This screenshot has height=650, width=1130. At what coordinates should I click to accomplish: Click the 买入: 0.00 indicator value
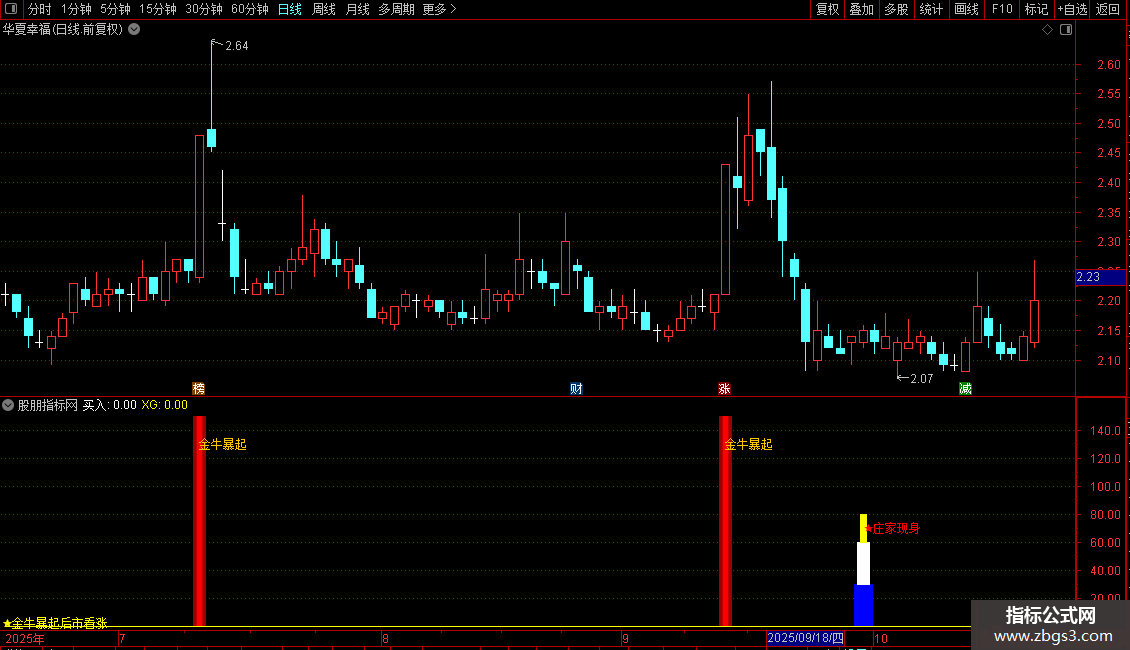[x=110, y=405]
